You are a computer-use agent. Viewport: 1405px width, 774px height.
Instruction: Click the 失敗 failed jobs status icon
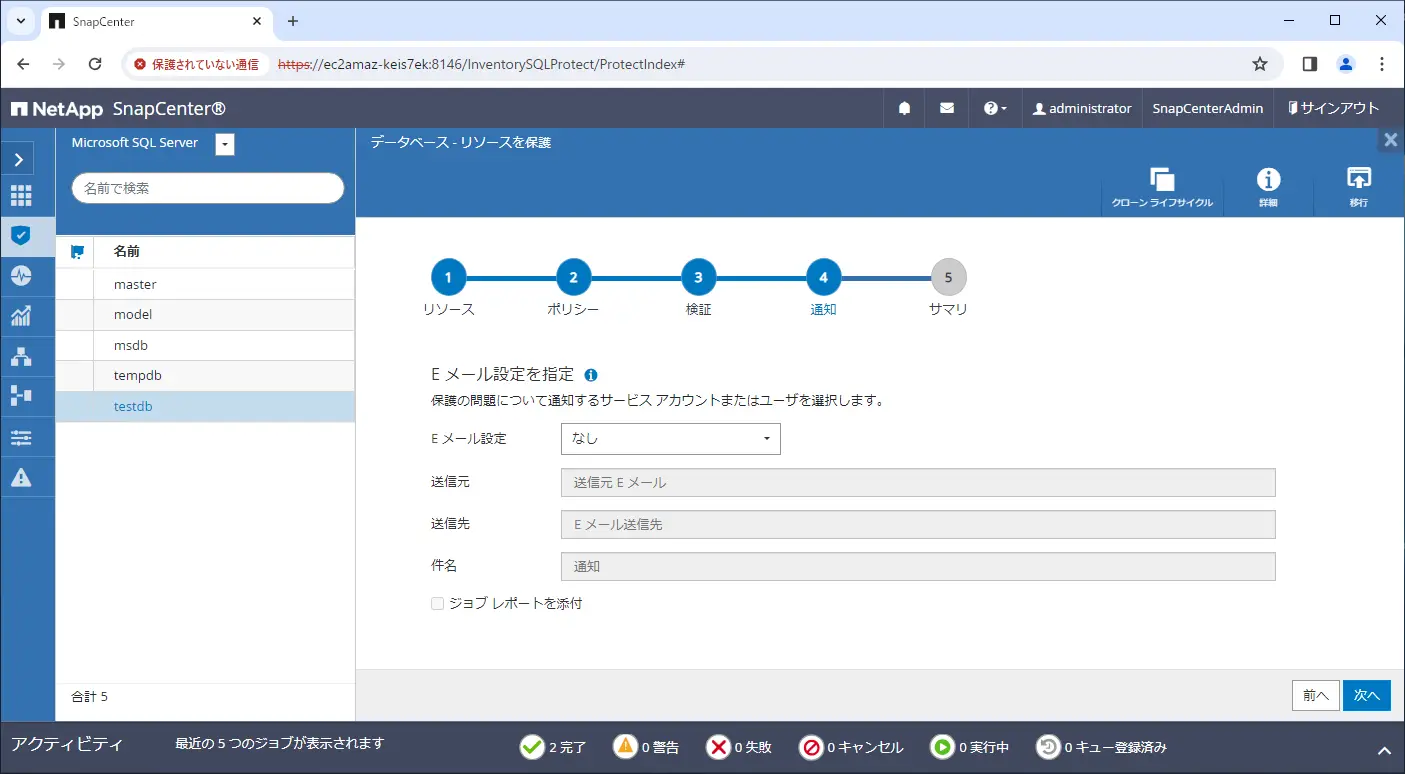(718, 747)
